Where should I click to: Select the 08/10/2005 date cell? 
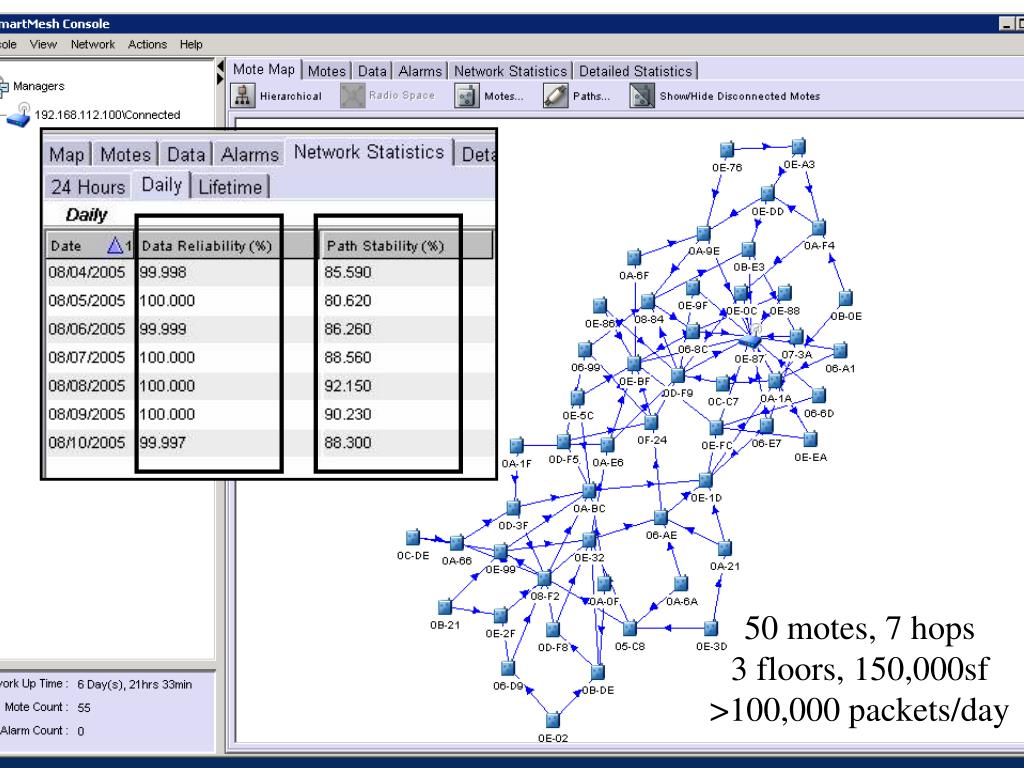[87, 443]
